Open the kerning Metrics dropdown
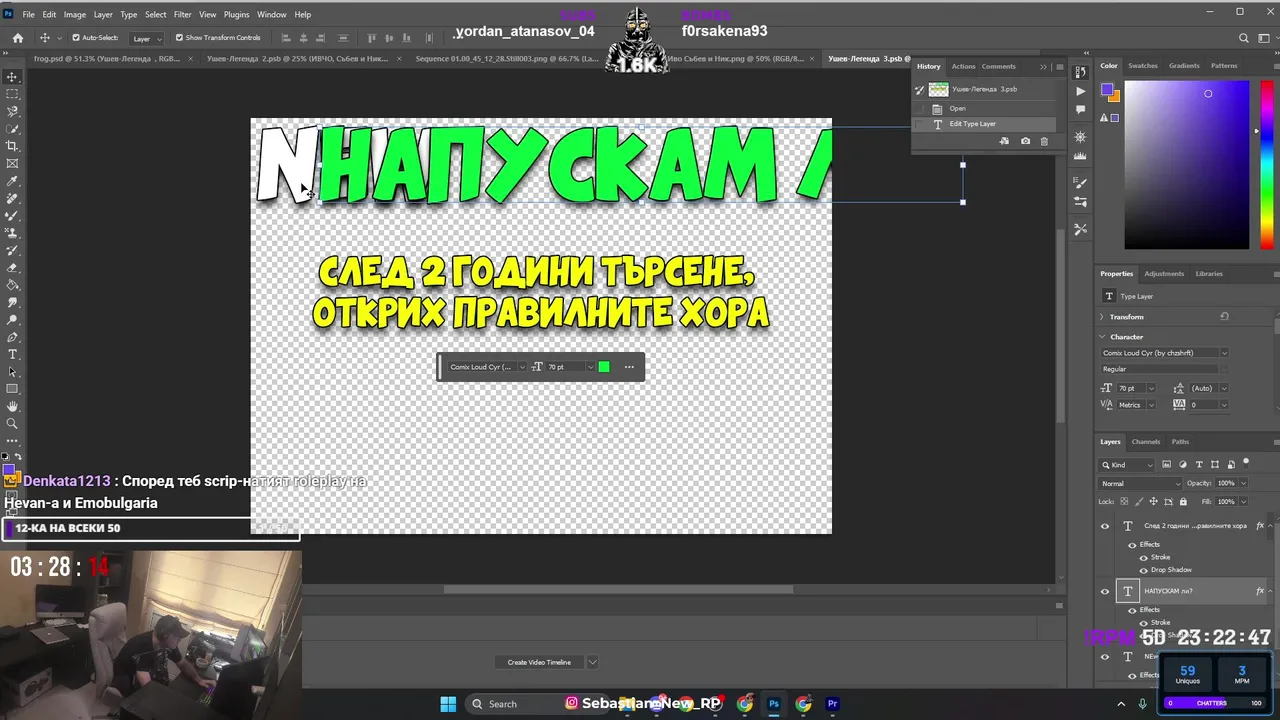Viewport: 1280px width, 720px height. click(1150, 405)
